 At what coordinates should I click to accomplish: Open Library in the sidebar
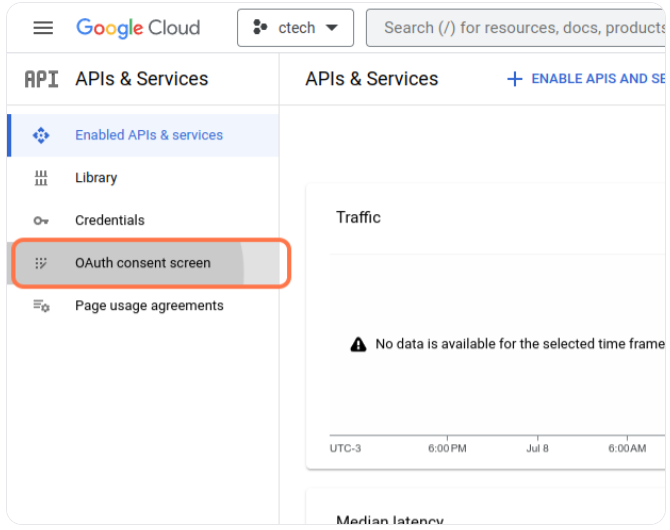96,178
